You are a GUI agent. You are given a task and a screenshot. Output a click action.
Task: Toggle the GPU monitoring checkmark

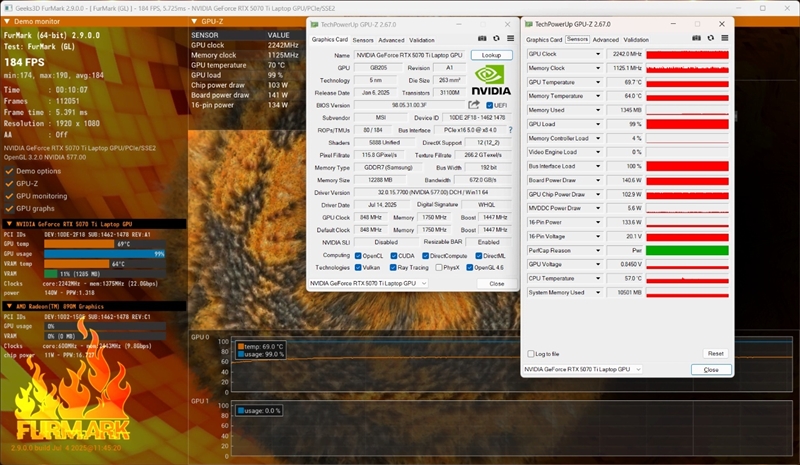point(9,196)
